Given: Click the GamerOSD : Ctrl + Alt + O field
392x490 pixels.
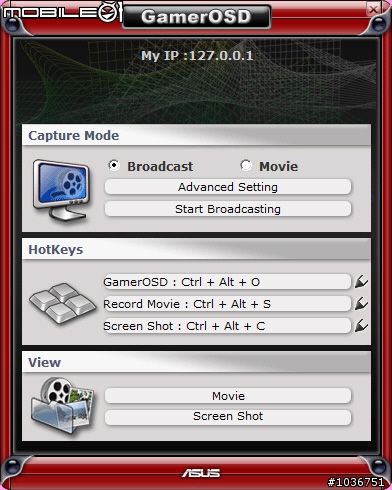Looking at the screenshot, I should click(227, 282).
